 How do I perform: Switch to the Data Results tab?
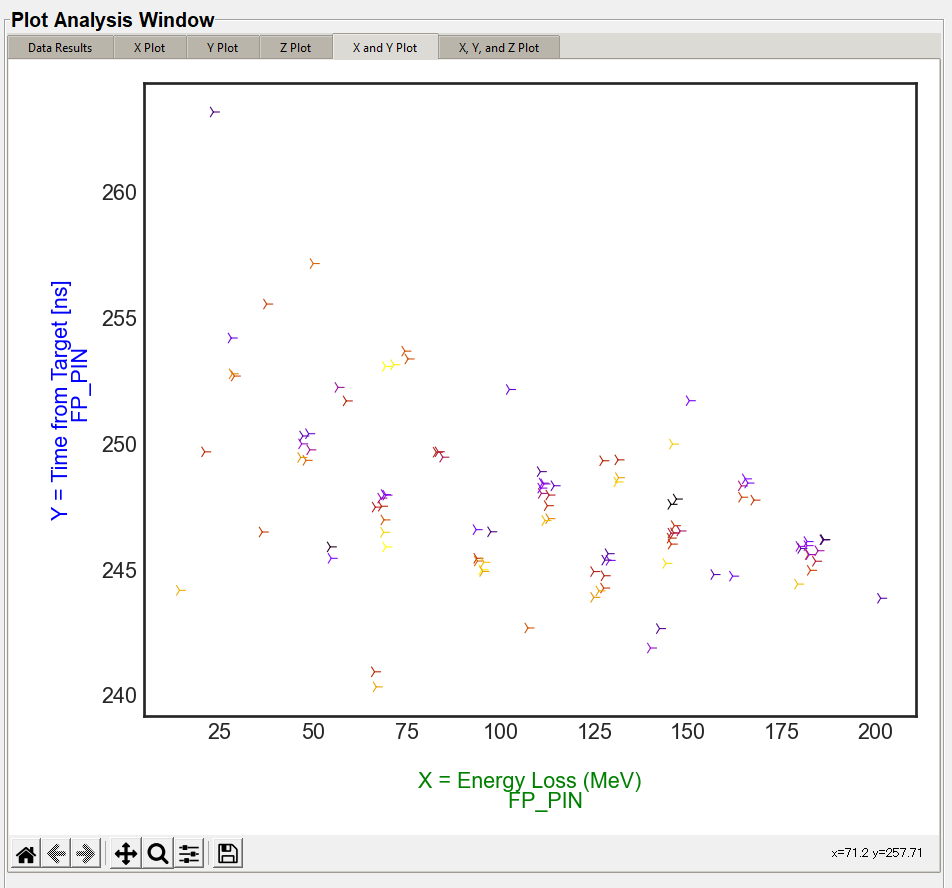60,47
